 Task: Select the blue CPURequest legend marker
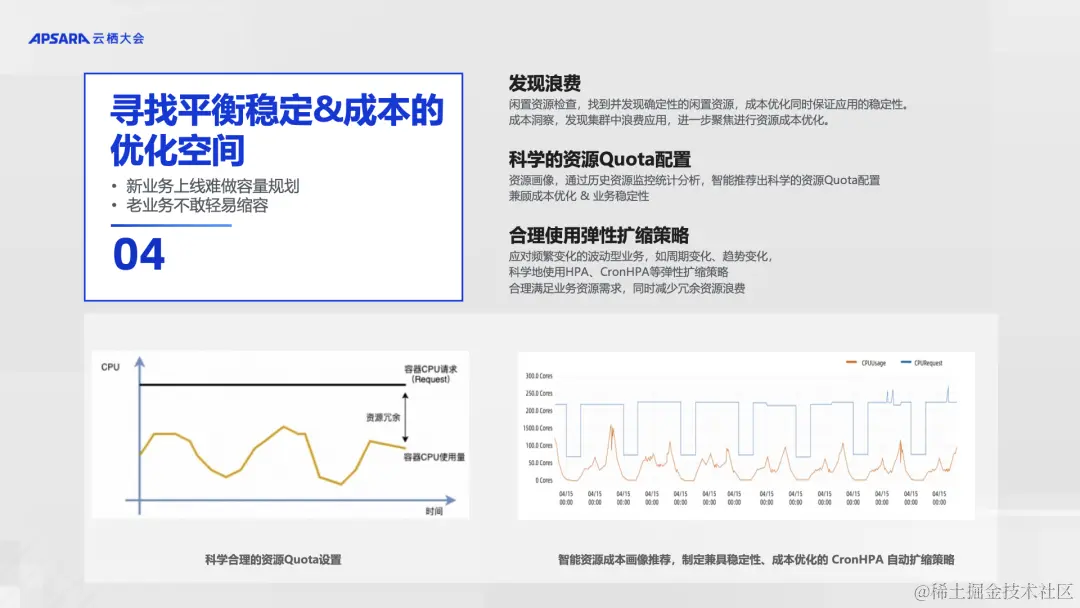coord(906,362)
